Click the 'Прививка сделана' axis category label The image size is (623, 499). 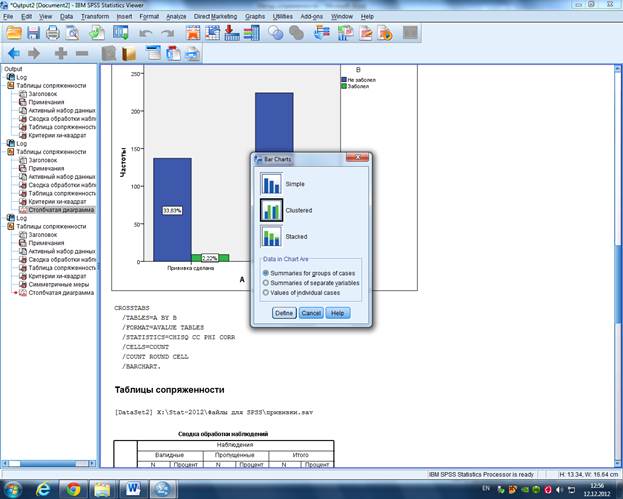[191, 268]
